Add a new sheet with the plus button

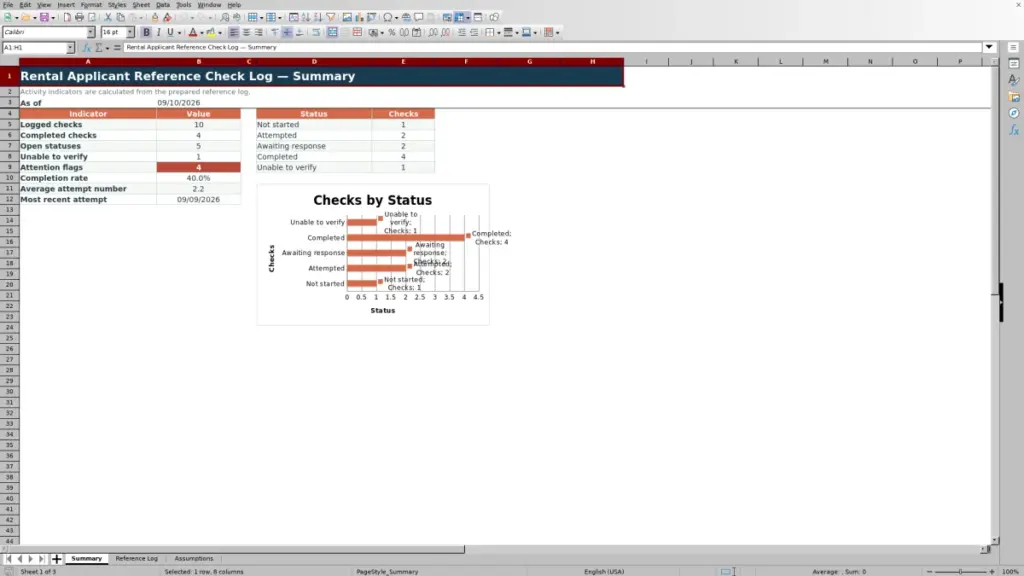click(56, 558)
